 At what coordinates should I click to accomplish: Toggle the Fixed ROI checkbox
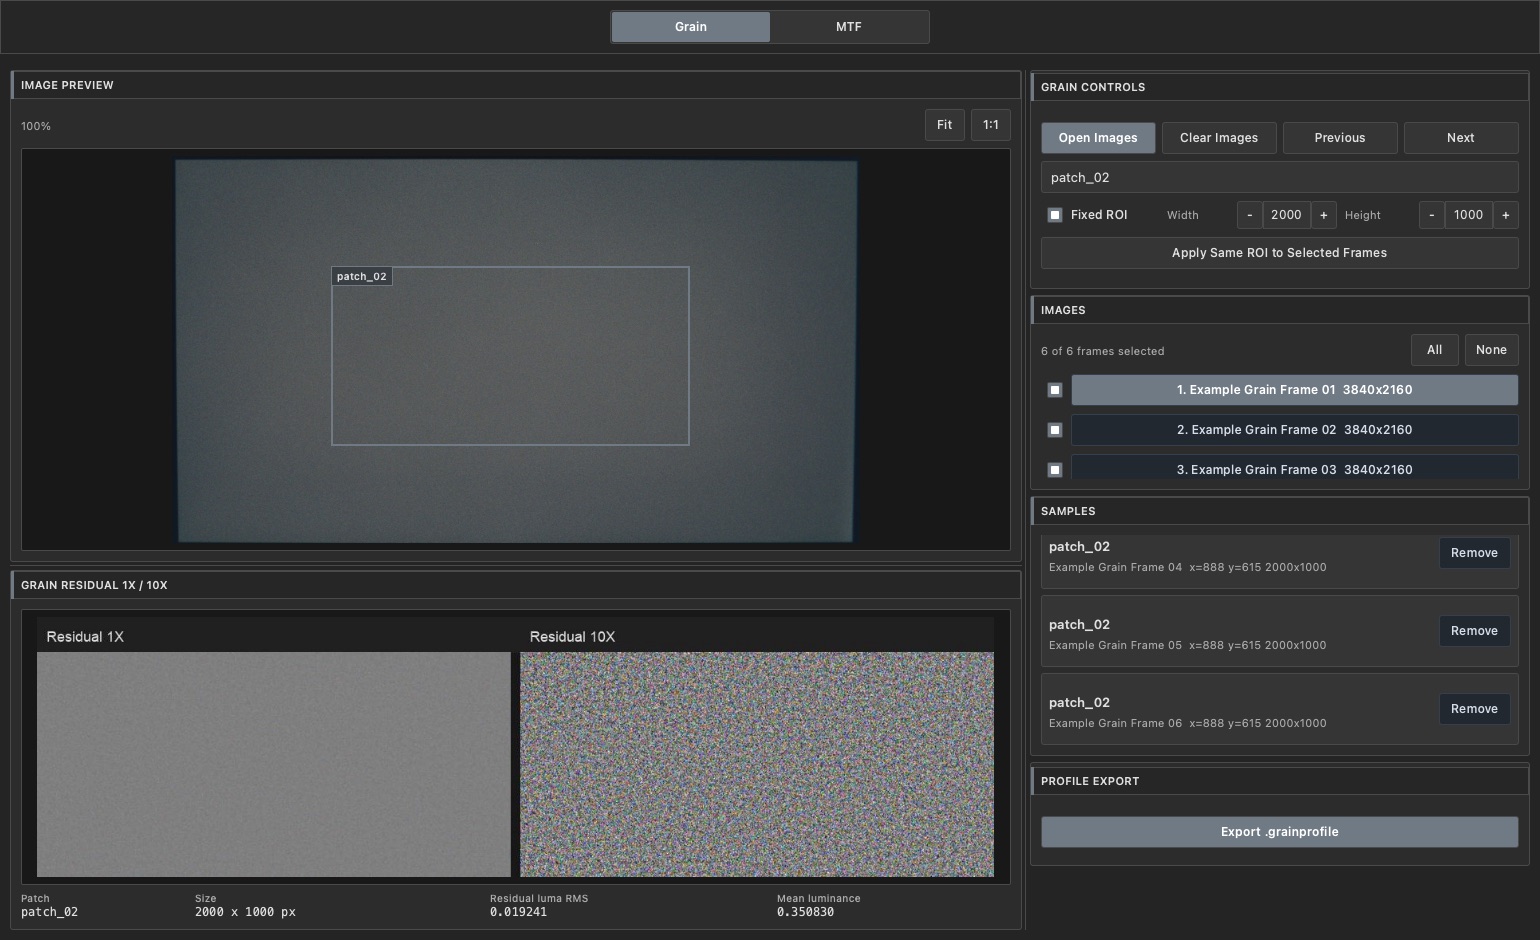click(1055, 215)
